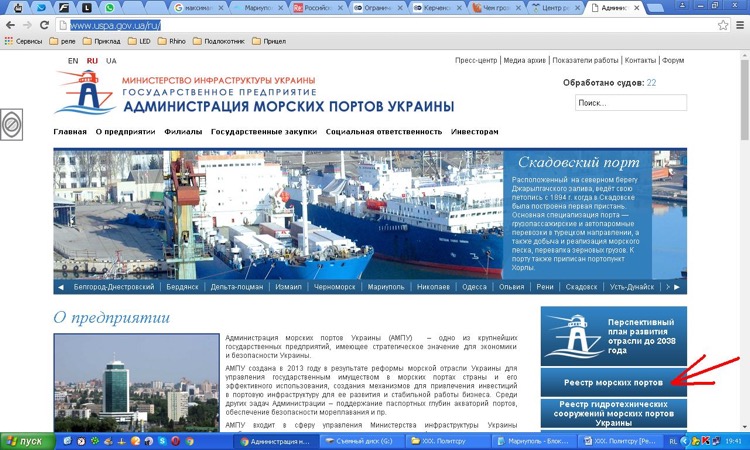Click the Поиск search field
The image size is (750, 450).
[x=630, y=102]
